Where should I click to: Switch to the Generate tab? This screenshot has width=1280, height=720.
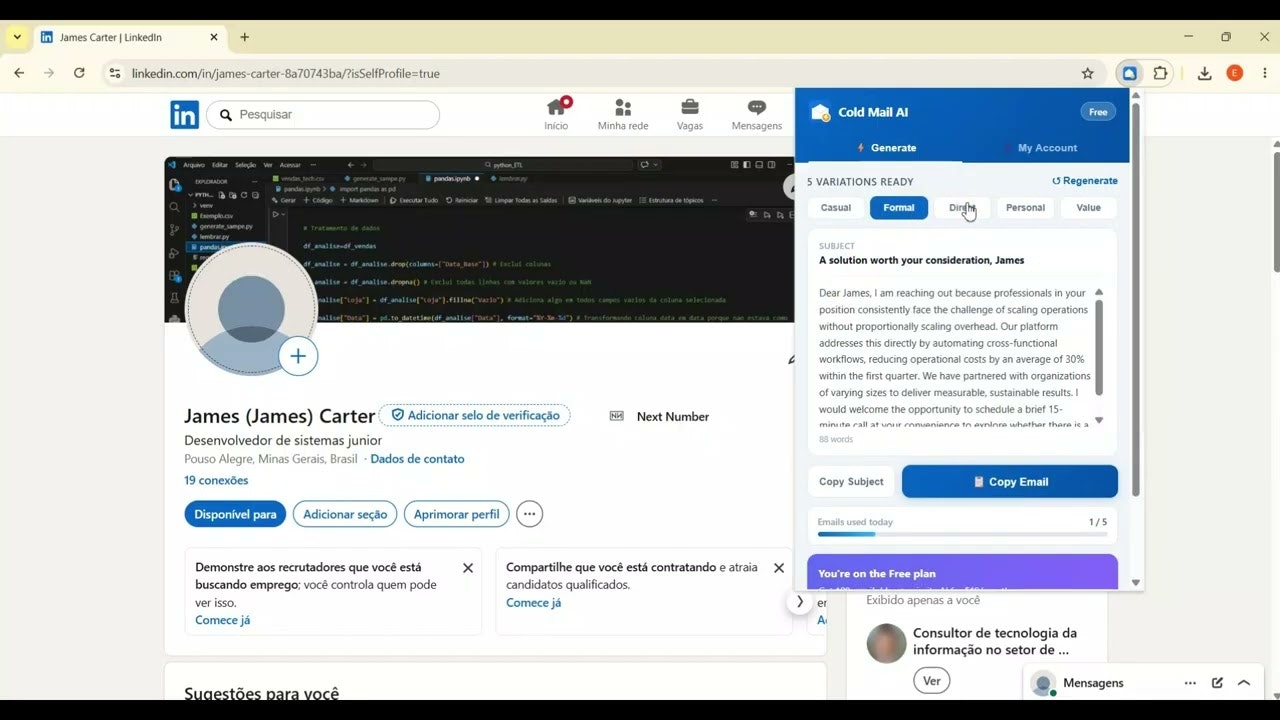886,148
